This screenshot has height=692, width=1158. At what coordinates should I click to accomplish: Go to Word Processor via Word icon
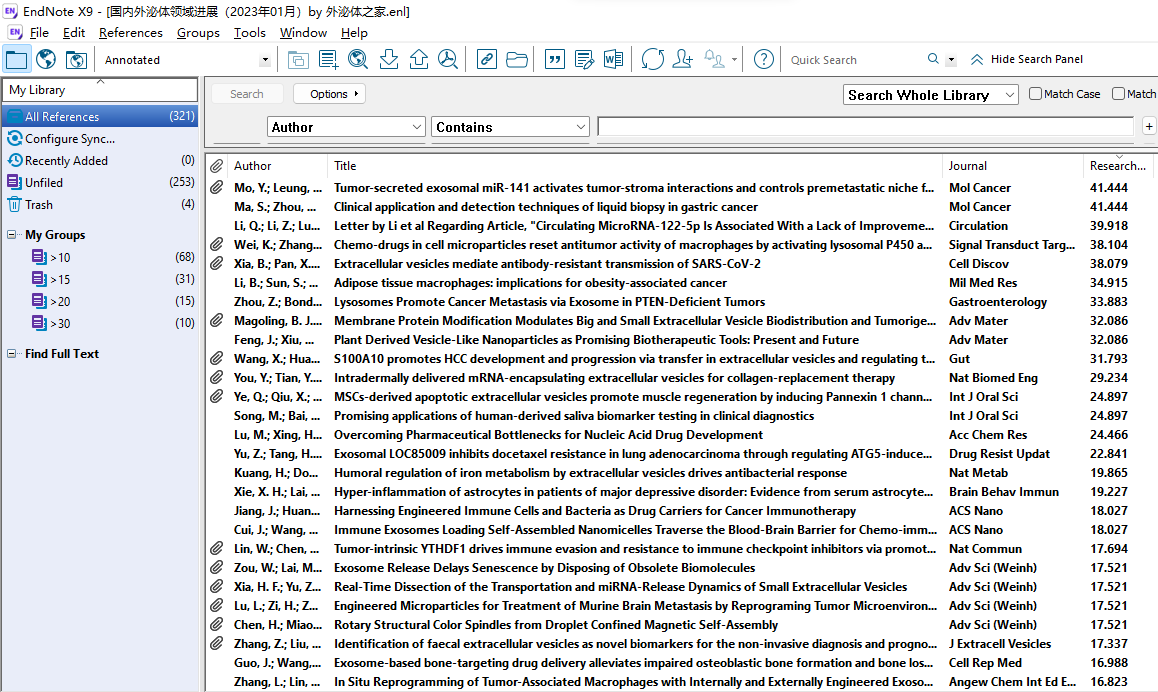(x=614, y=59)
